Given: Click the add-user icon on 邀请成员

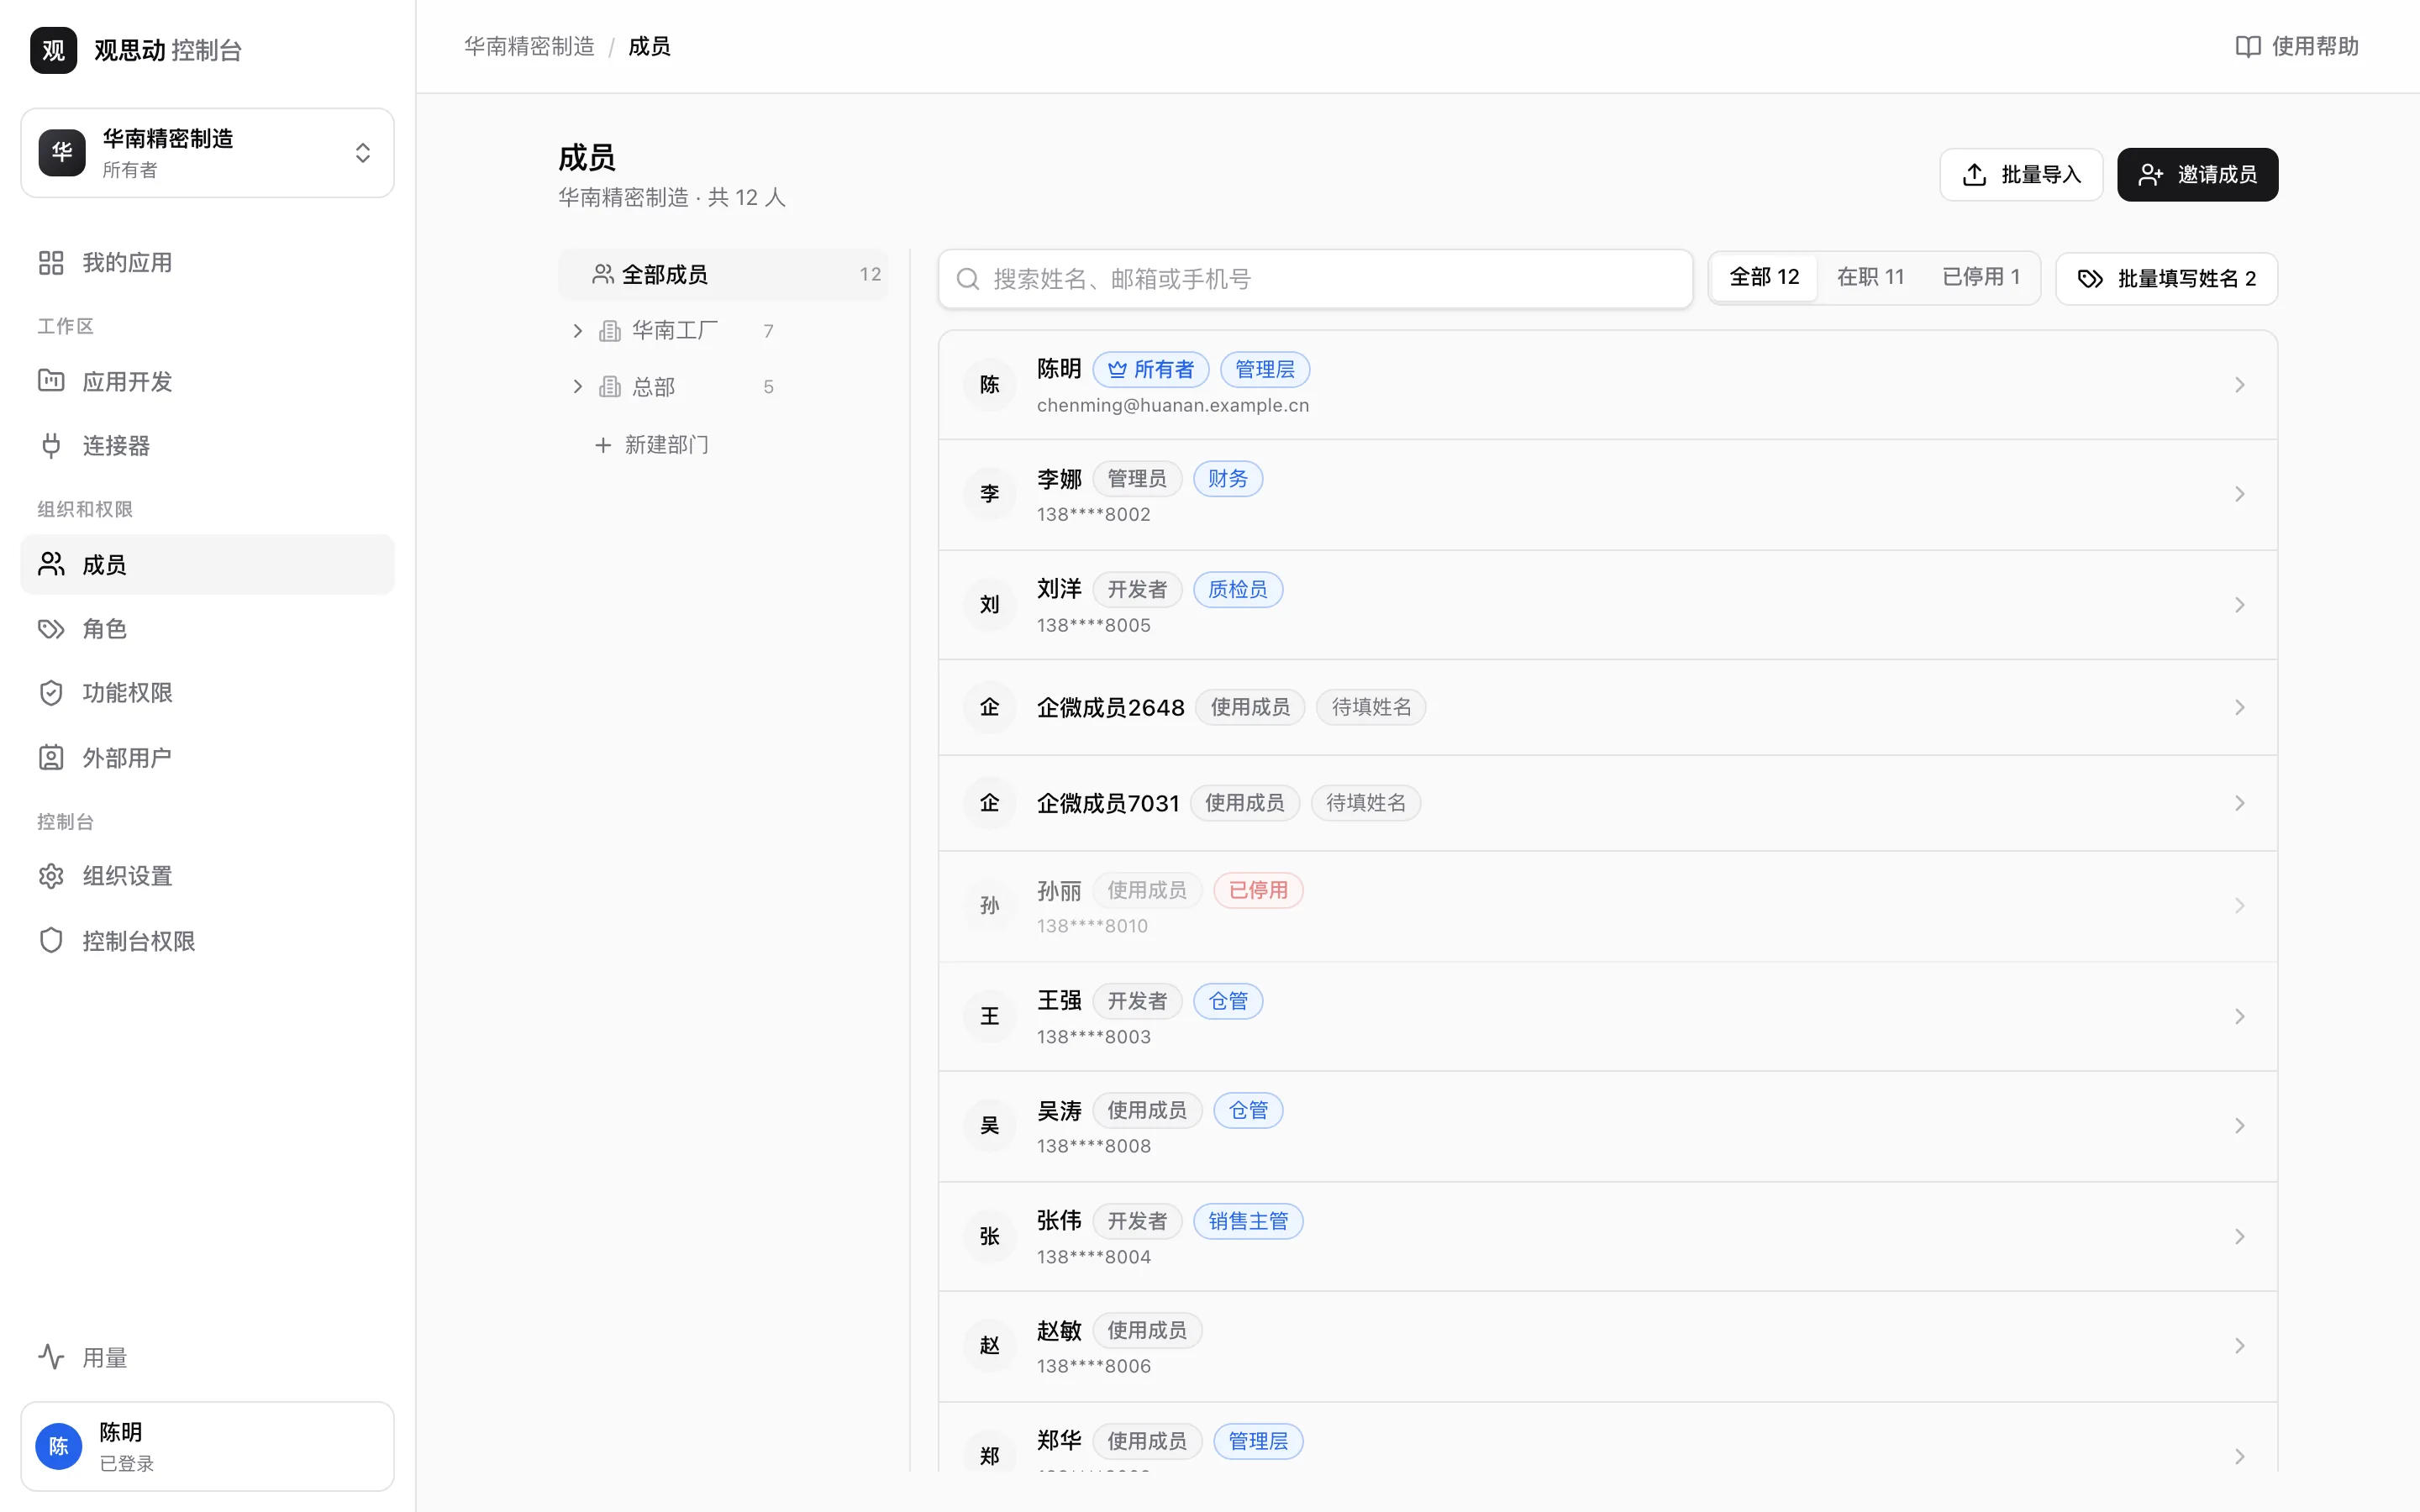Looking at the screenshot, I should pyautogui.click(x=2150, y=175).
